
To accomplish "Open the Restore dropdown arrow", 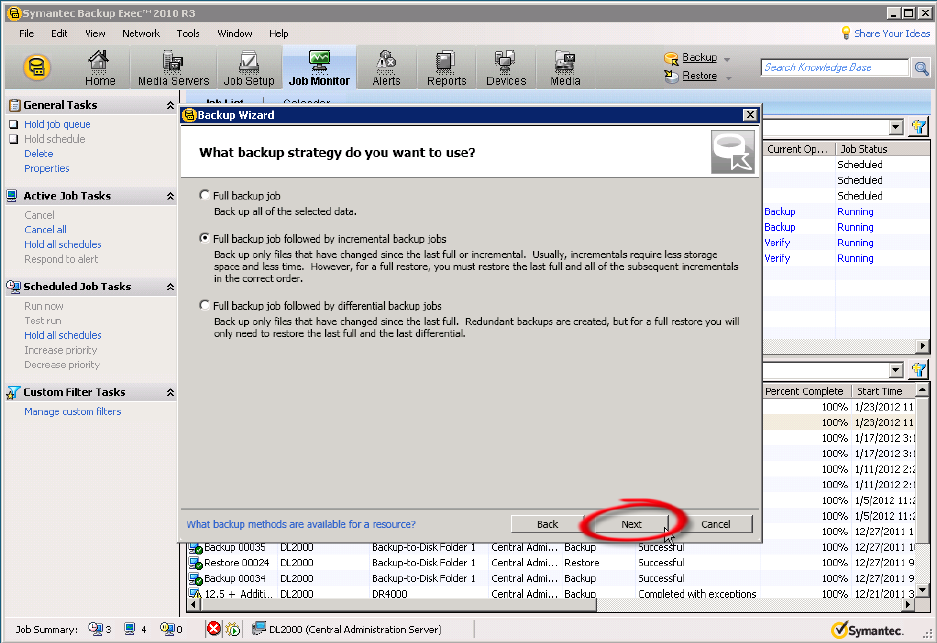I will click(x=728, y=78).
